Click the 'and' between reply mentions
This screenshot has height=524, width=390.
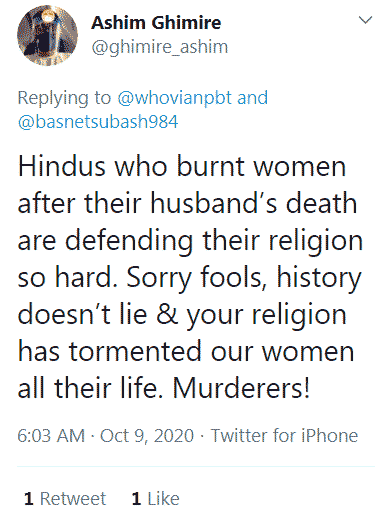coord(252,98)
